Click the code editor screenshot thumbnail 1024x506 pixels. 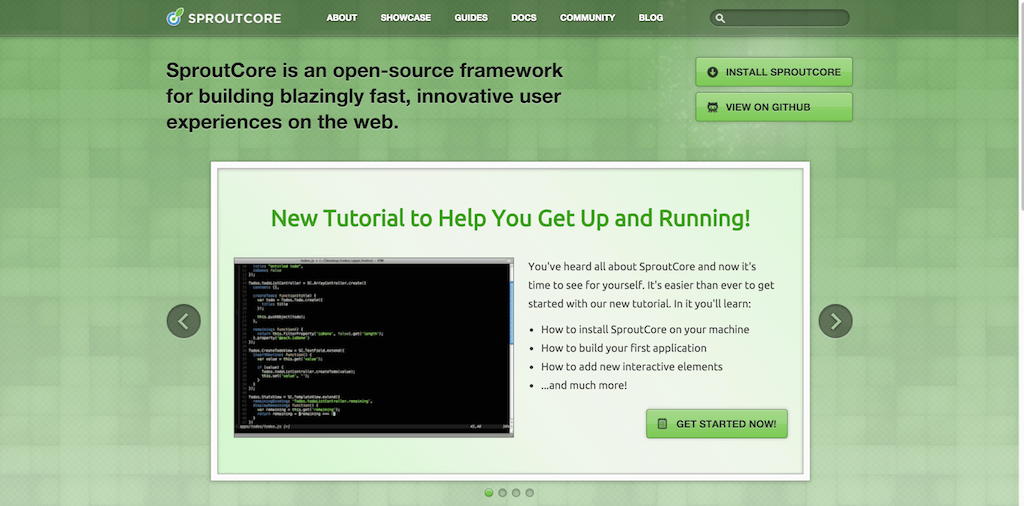374,347
